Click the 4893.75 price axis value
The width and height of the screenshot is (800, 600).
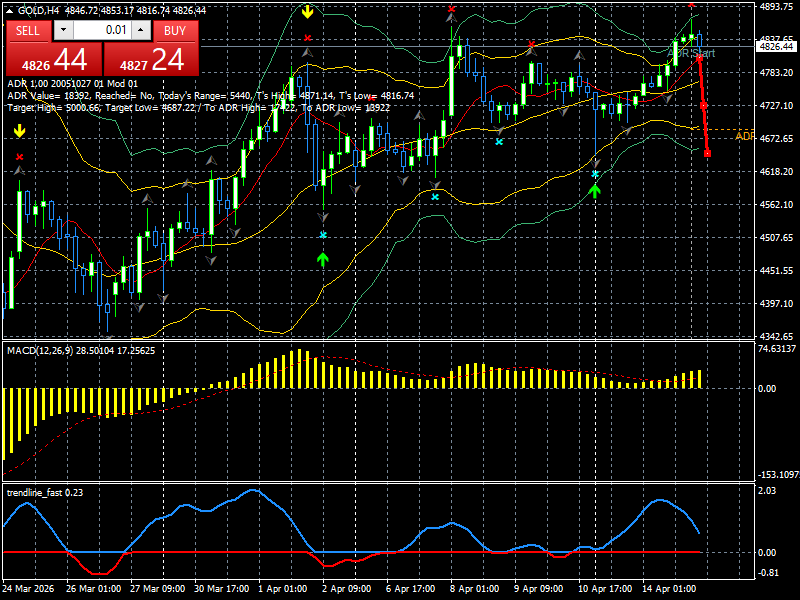(776, 7)
